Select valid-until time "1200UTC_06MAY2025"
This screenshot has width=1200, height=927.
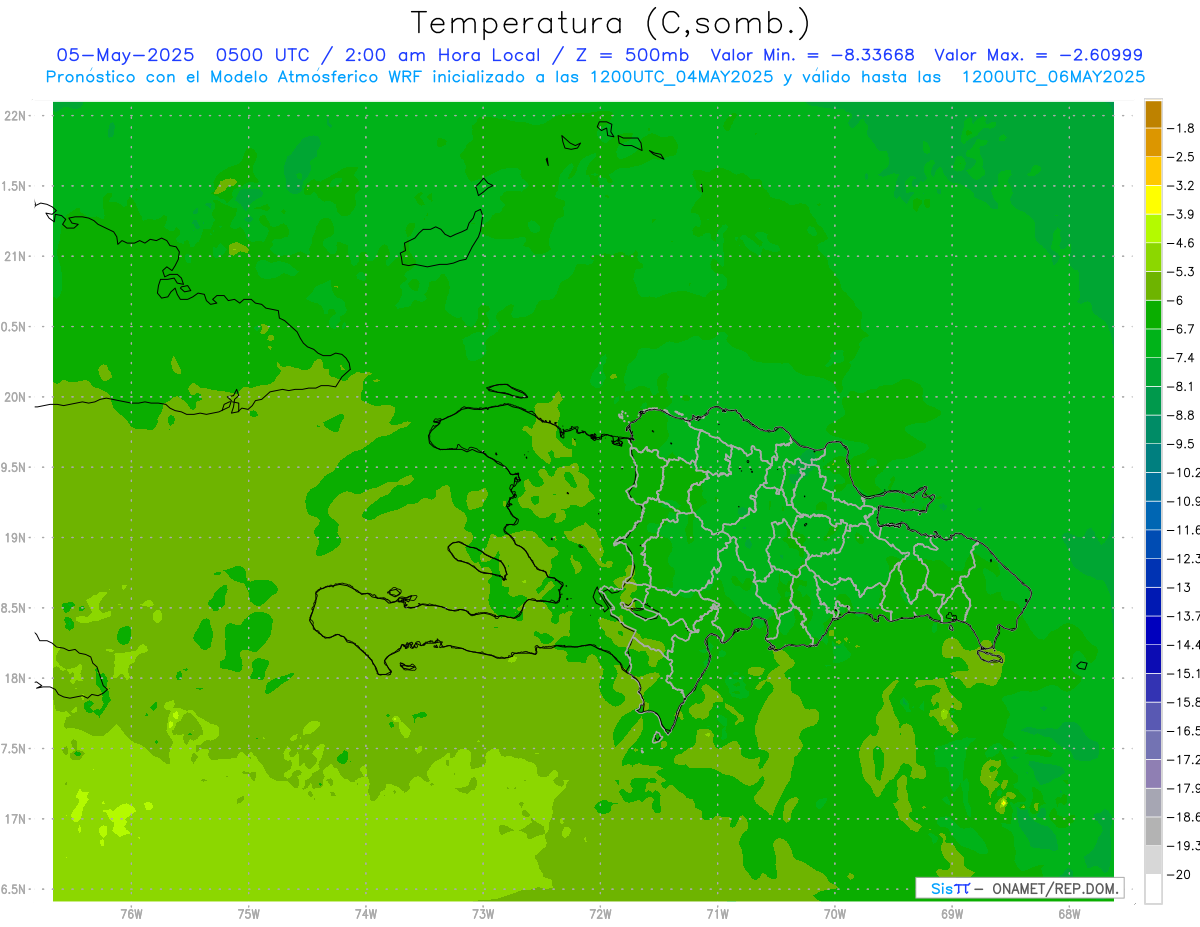point(1053,77)
